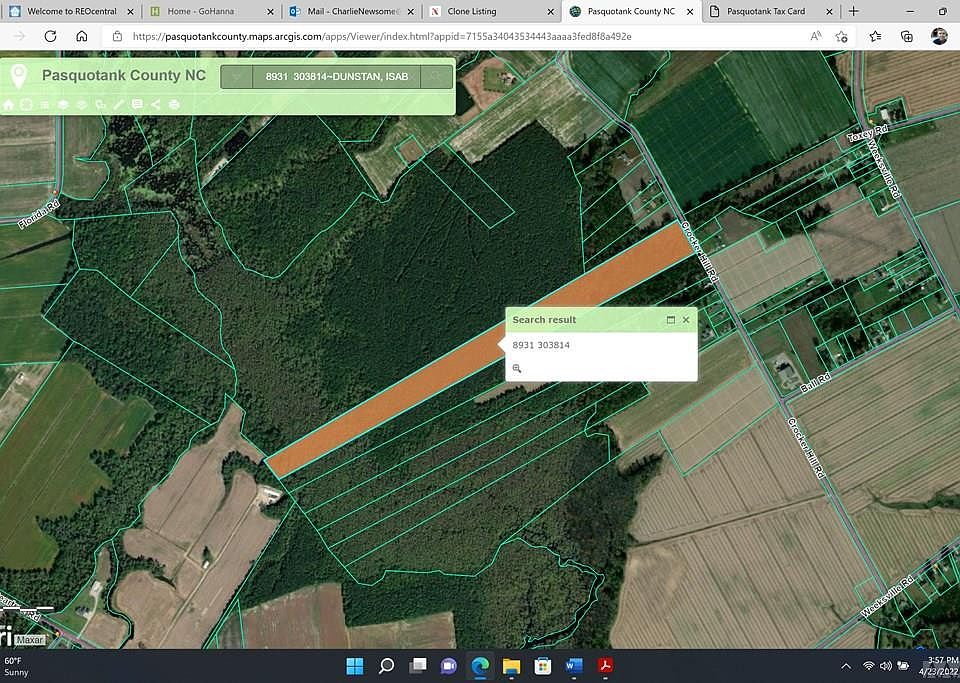The width and height of the screenshot is (960, 683).
Task: Click the Home icon in map toolbar
Action: pos(9,104)
